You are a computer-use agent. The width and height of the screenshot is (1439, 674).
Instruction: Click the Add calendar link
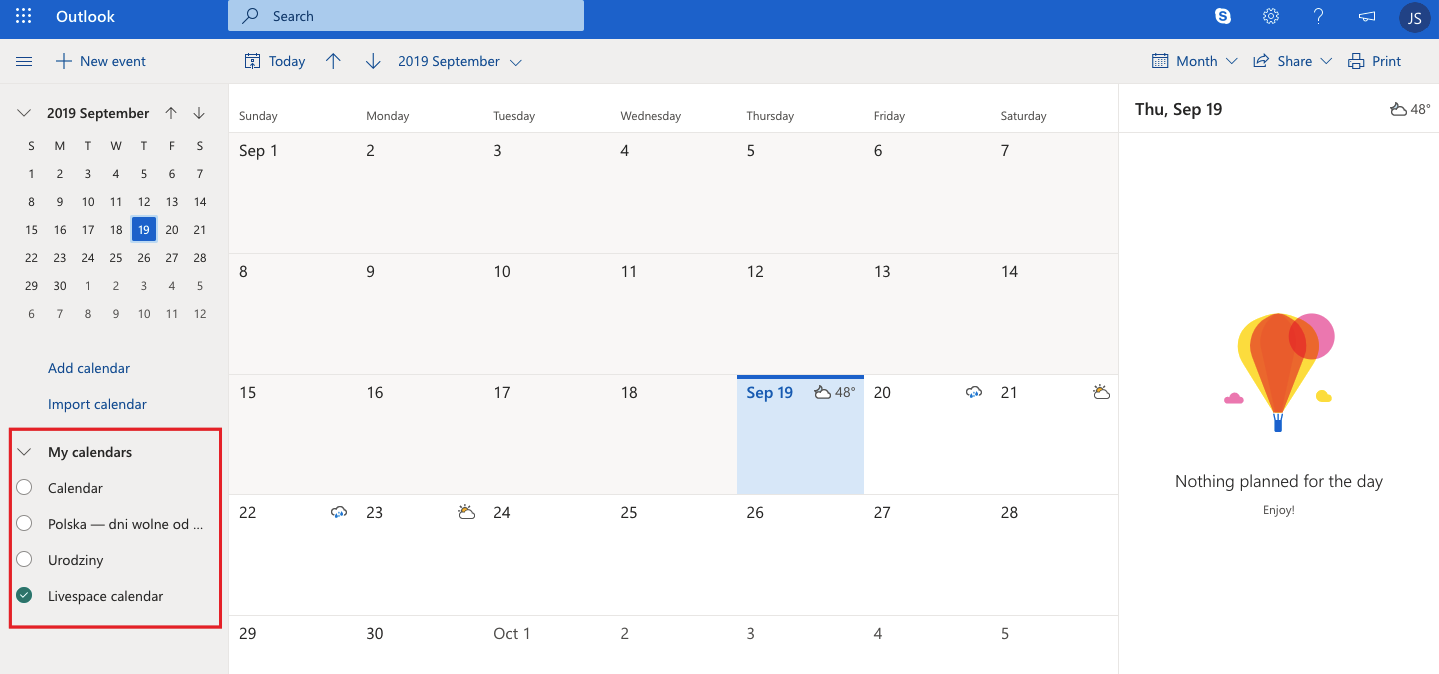coord(89,368)
